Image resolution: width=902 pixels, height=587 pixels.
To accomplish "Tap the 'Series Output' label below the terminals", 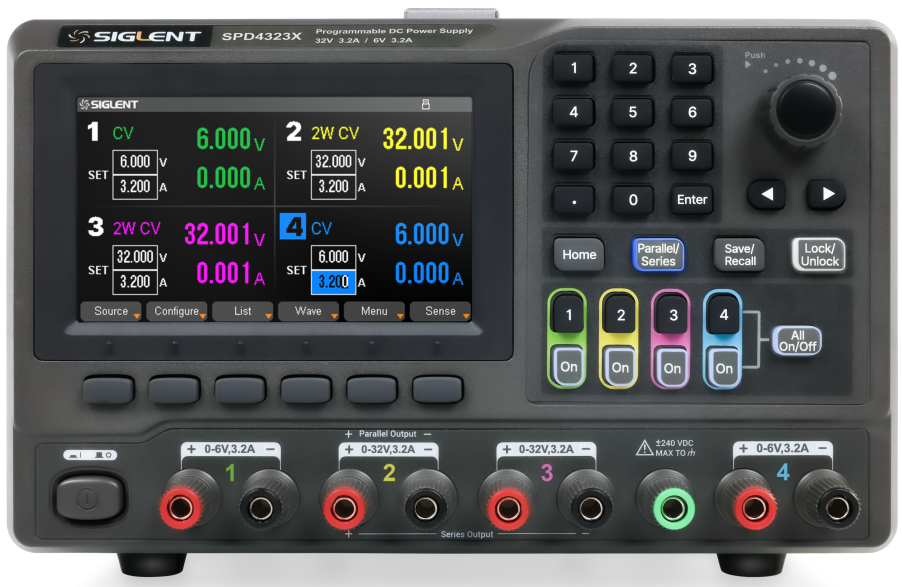I will [x=467, y=534].
